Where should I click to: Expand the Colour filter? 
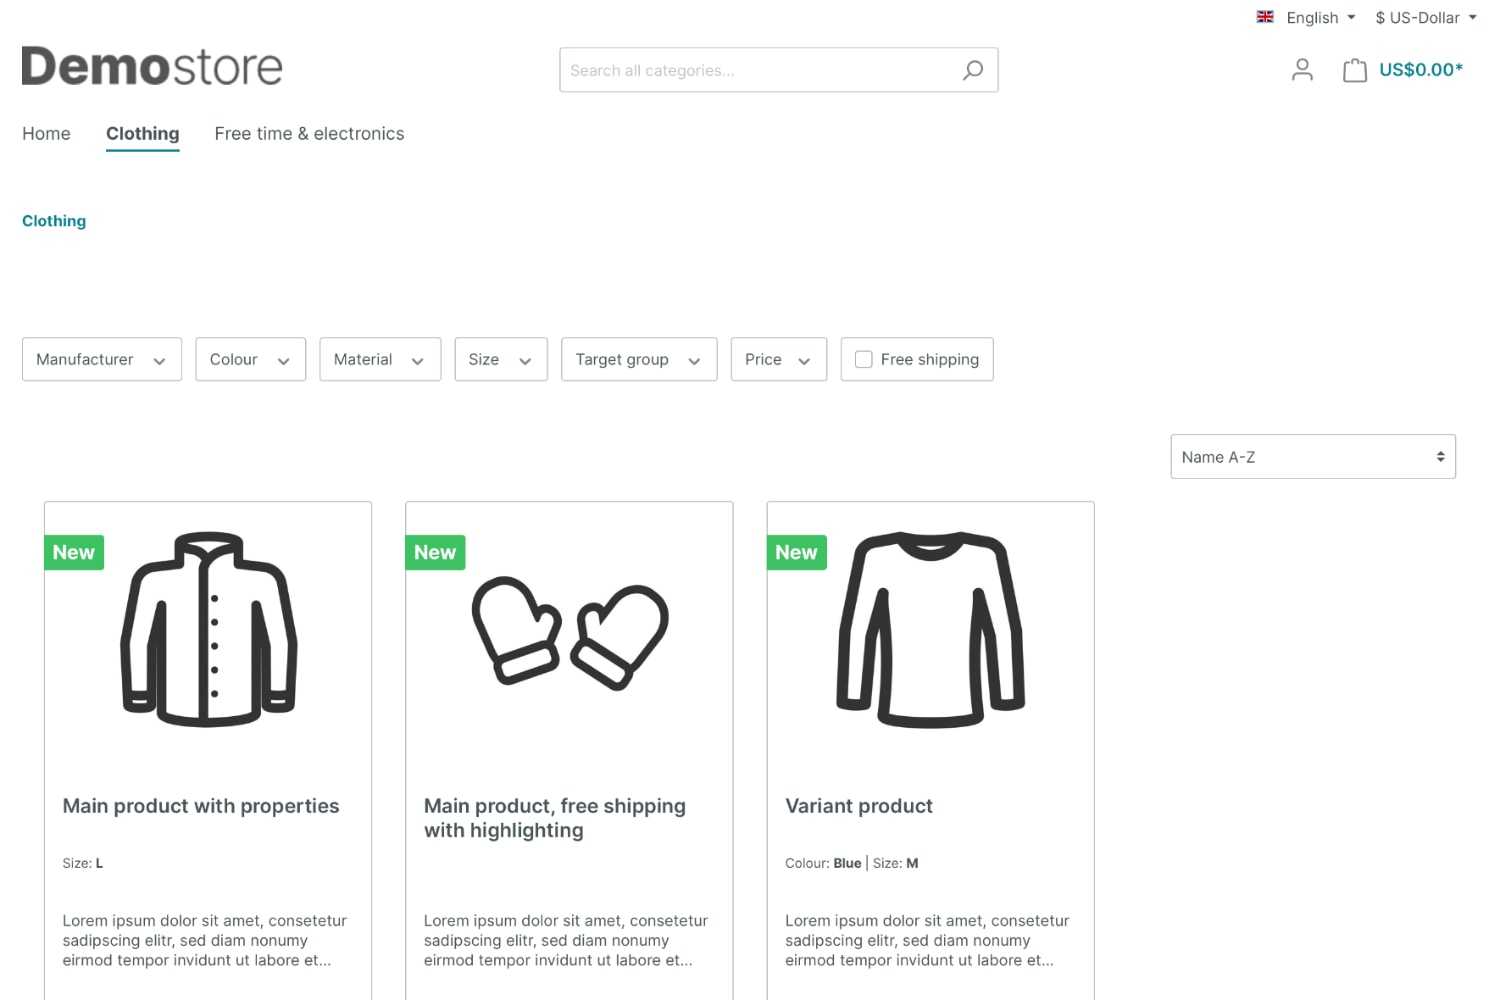[x=249, y=359]
